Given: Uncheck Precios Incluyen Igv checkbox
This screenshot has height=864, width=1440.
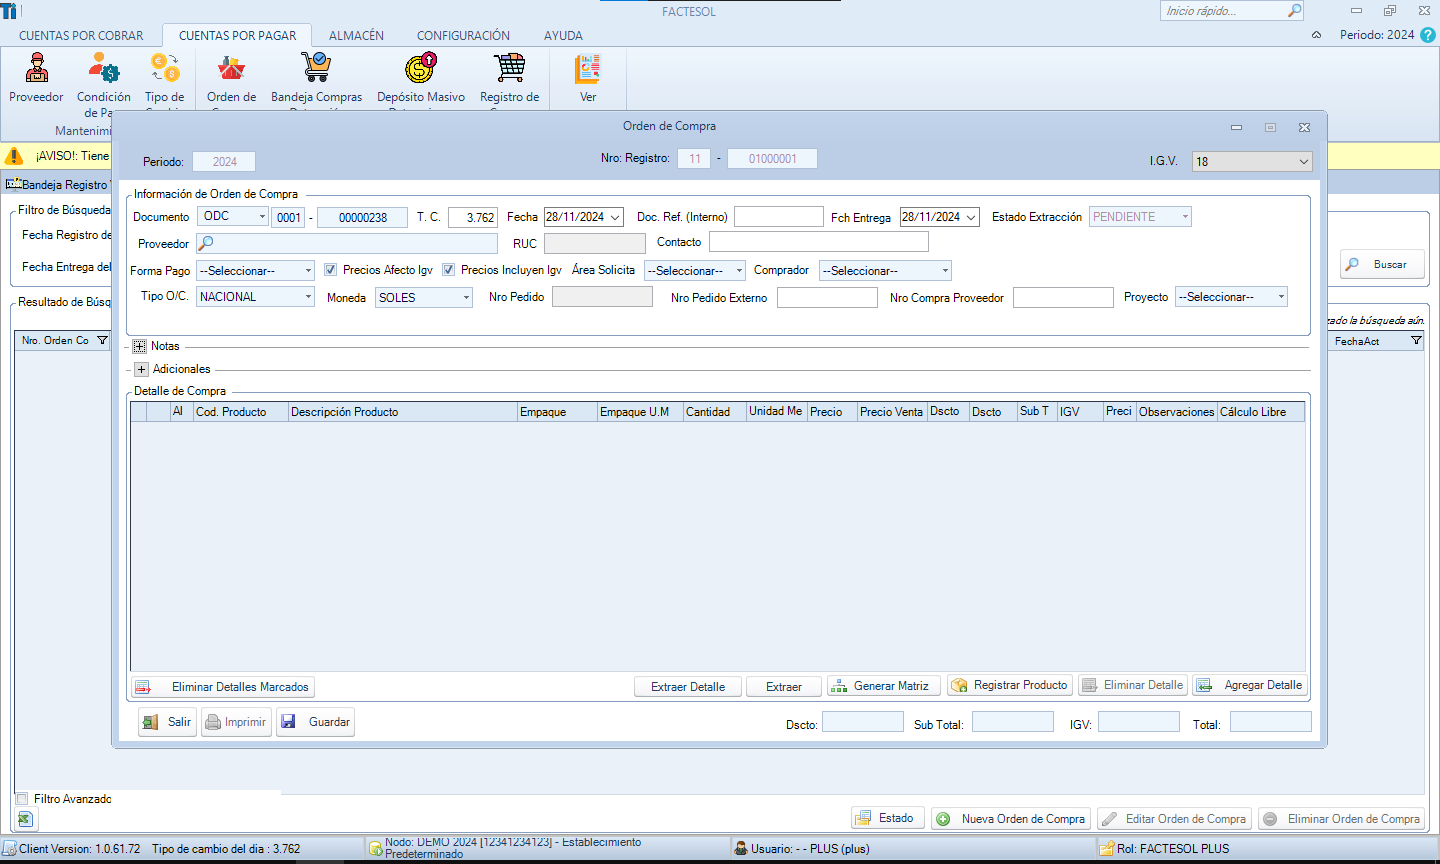Looking at the screenshot, I should [x=449, y=270].
